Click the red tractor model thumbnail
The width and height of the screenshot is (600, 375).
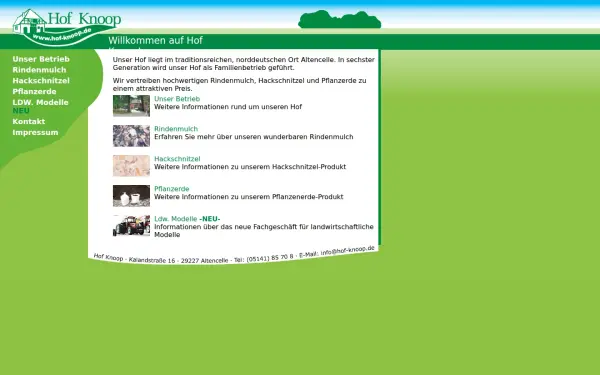131,226
